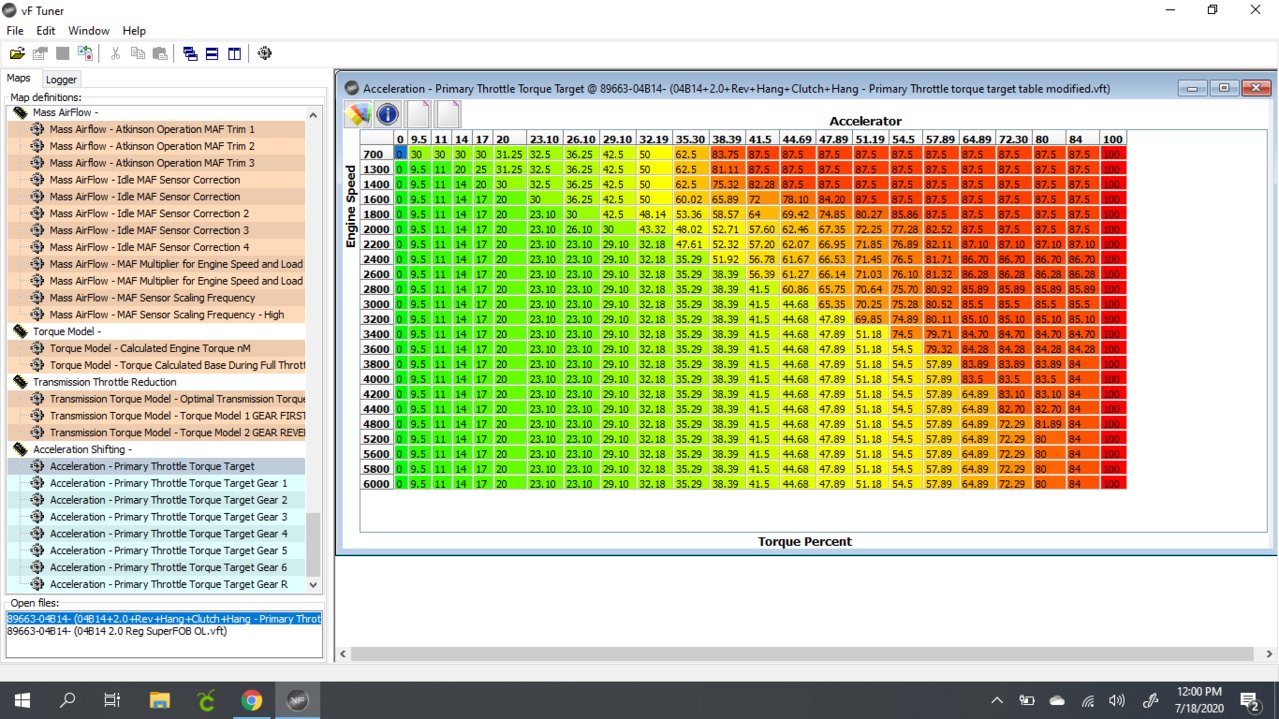Select the red 100 cell in the 6000 row
This screenshot has height=719, width=1279.
pos(1112,484)
